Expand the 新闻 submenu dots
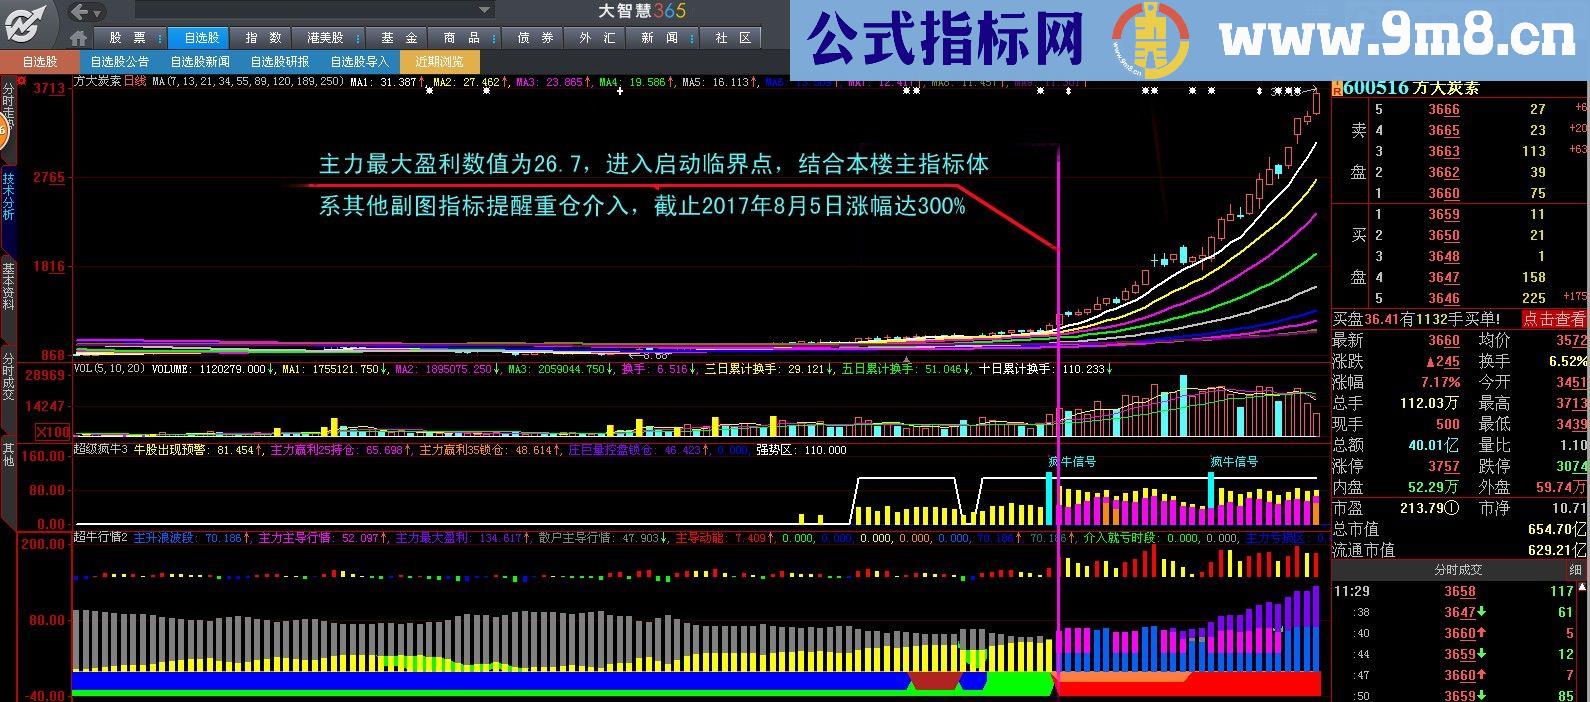Screen dimensions: 1590x702 tap(691, 38)
